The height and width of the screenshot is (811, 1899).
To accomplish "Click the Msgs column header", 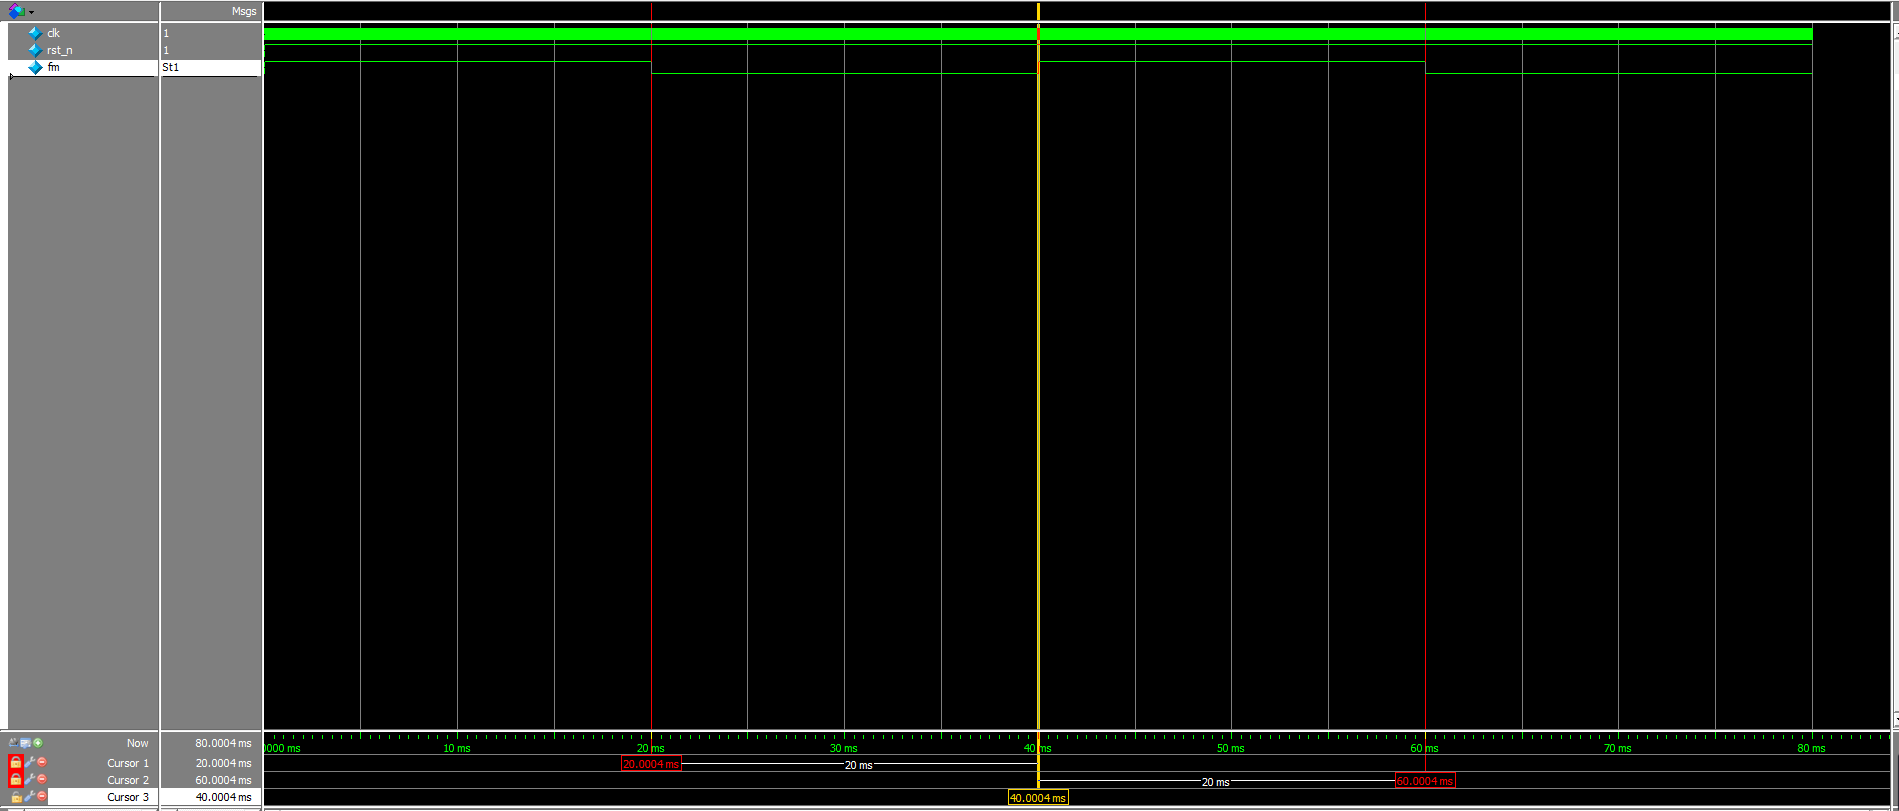I will [x=243, y=11].
